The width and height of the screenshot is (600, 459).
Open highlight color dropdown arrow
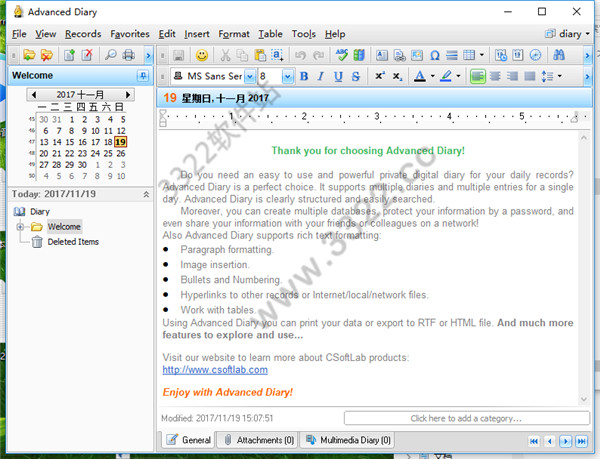click(x=458, y=76)
